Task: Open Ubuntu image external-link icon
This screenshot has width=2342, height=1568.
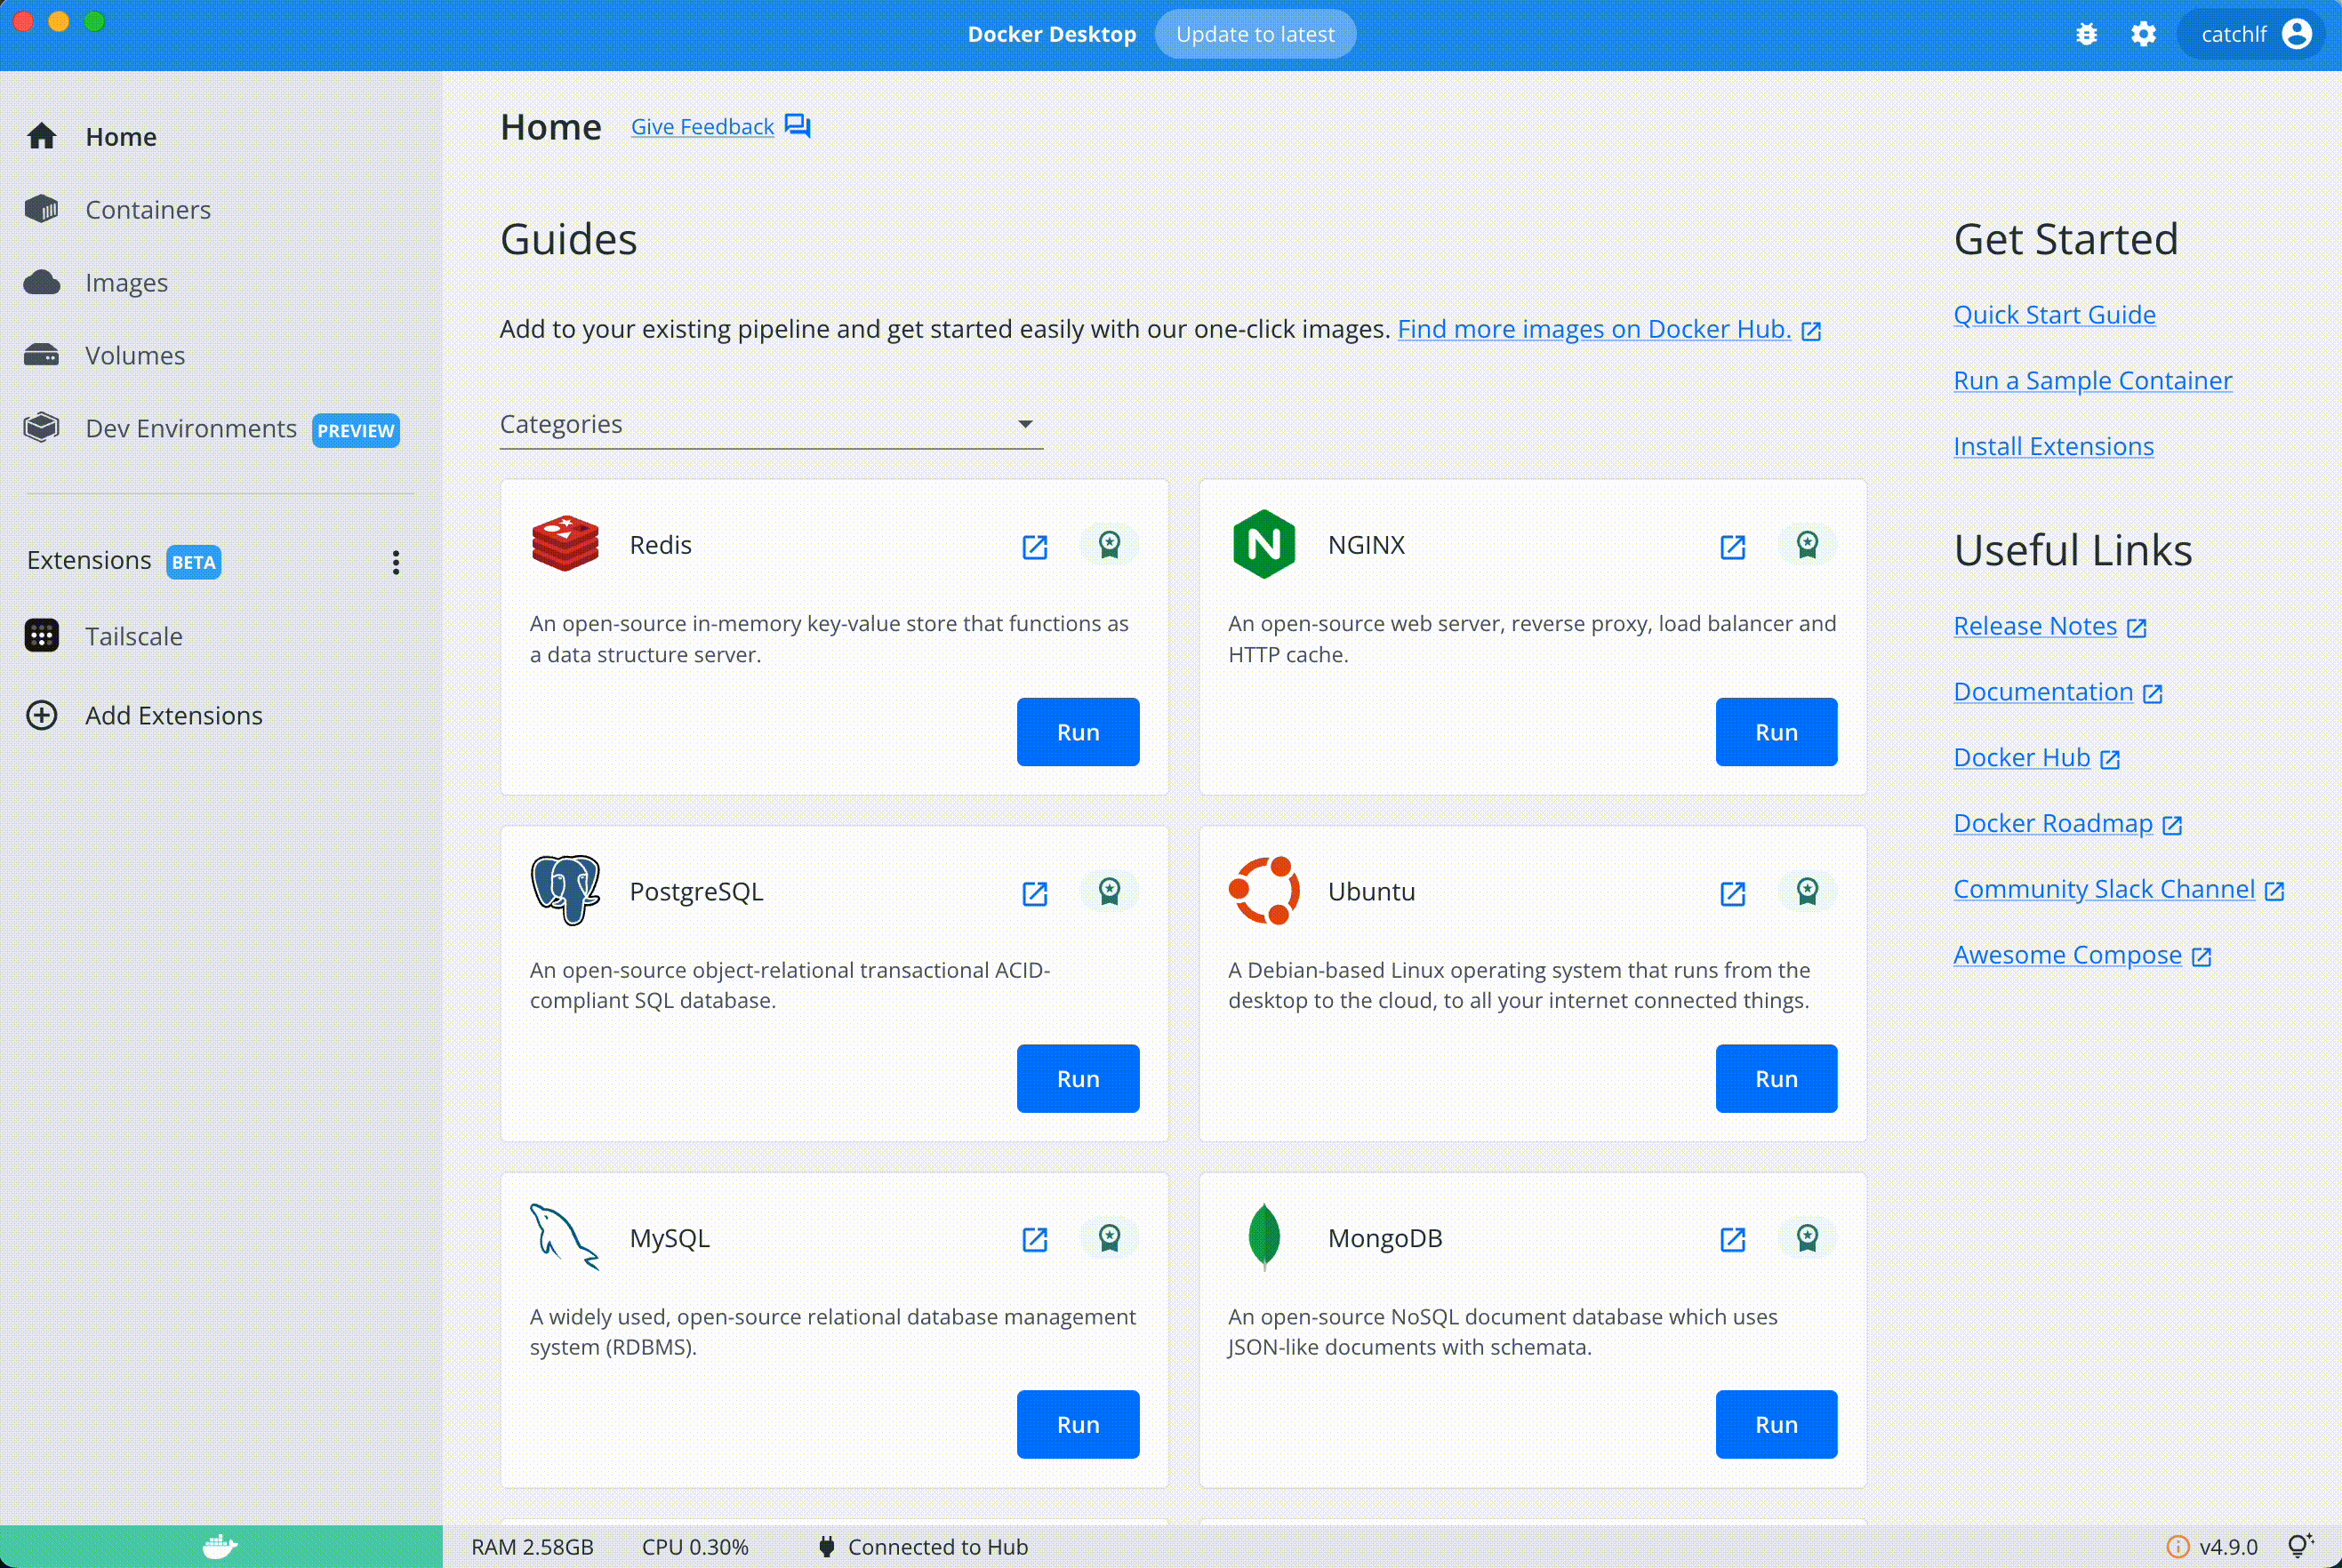Action: click(1732, 893)
